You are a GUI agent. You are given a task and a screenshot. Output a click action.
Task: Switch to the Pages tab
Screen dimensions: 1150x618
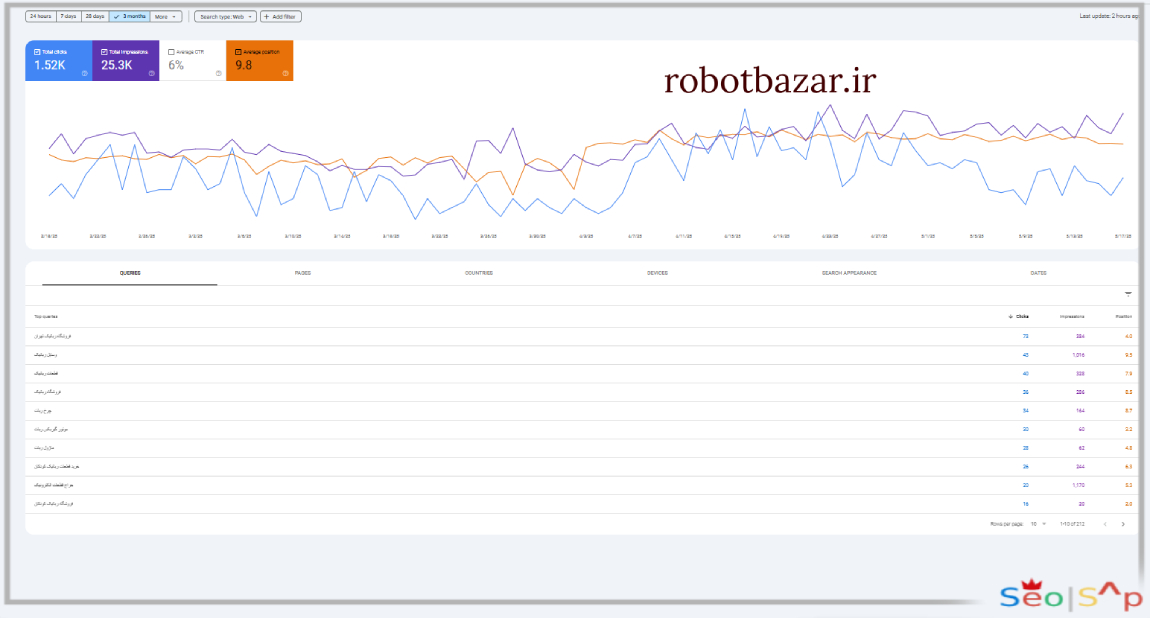pyautogui.click(x=303, y=273)
